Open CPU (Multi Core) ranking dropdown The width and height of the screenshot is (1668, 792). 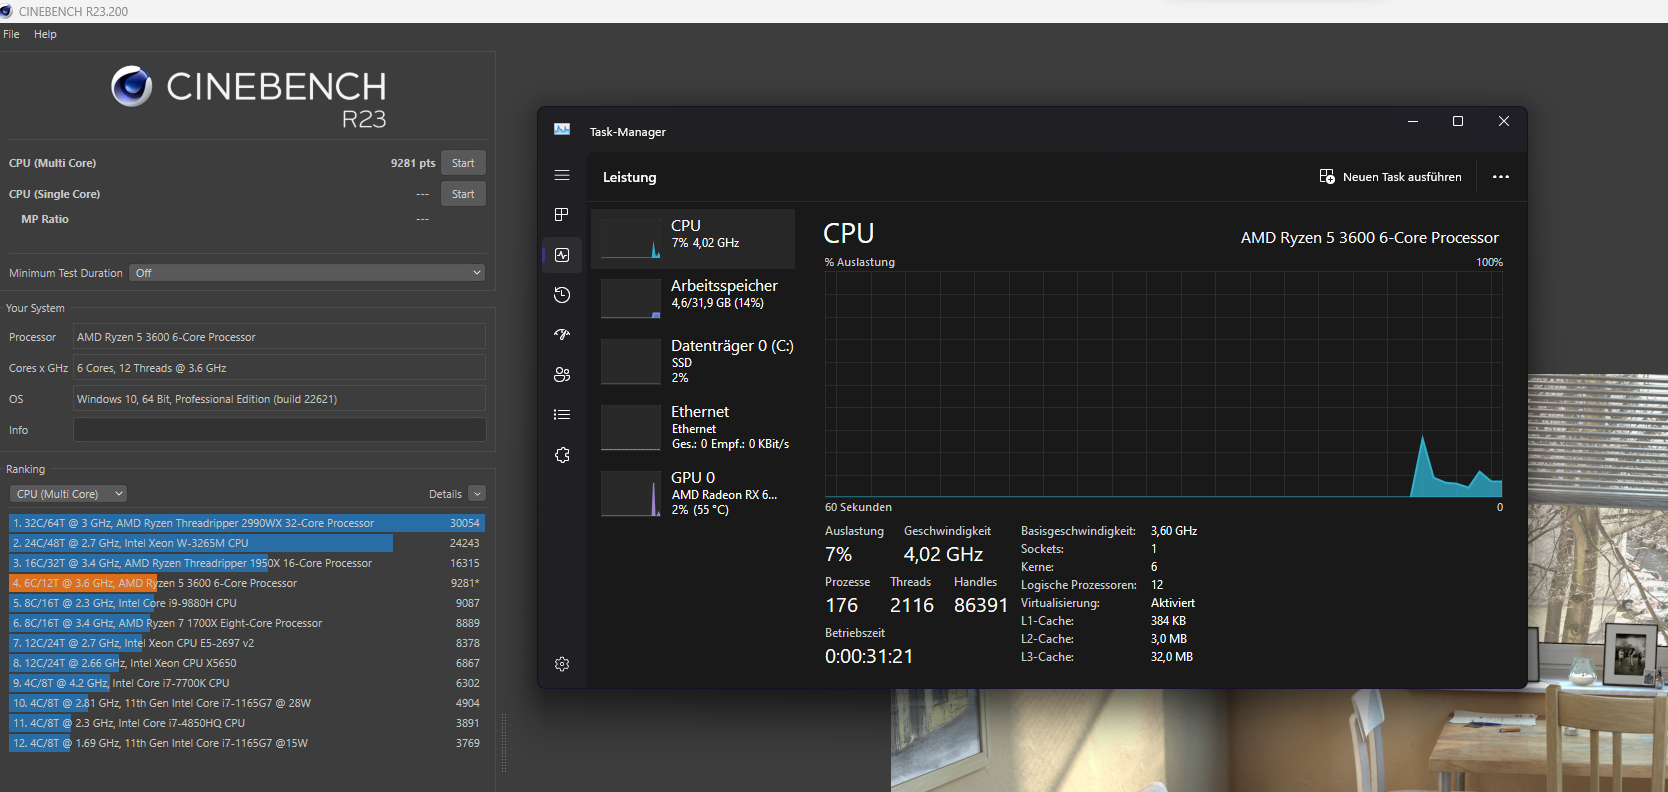click(69, 494)
